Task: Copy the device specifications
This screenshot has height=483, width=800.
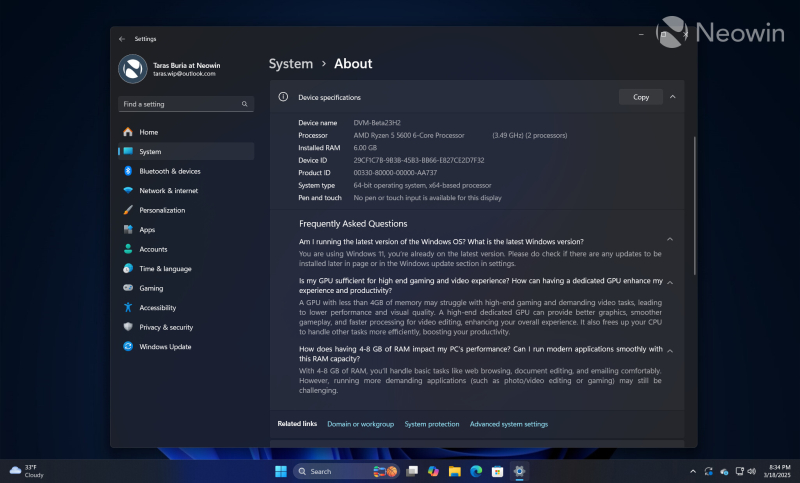Action: tap(641, 97)
